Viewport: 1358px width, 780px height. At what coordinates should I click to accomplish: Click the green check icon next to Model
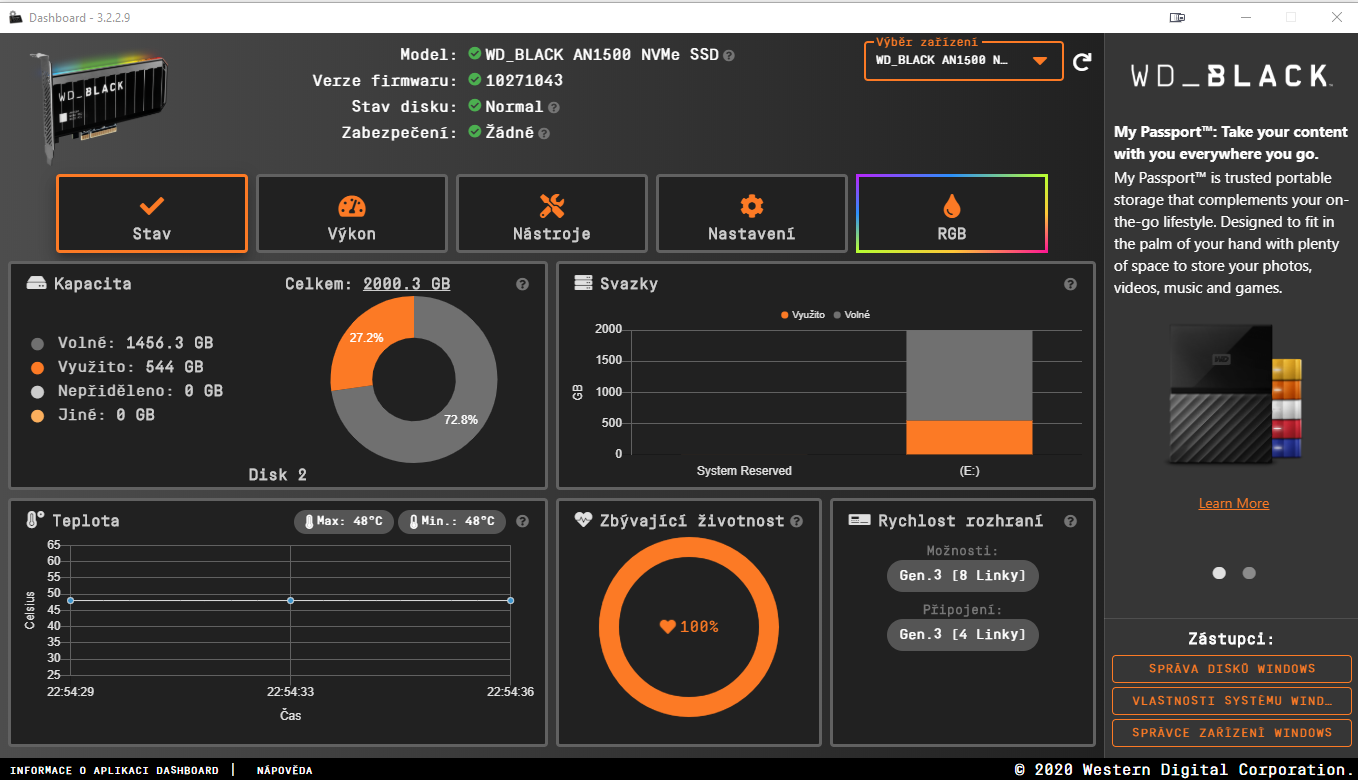coord(474,54)
